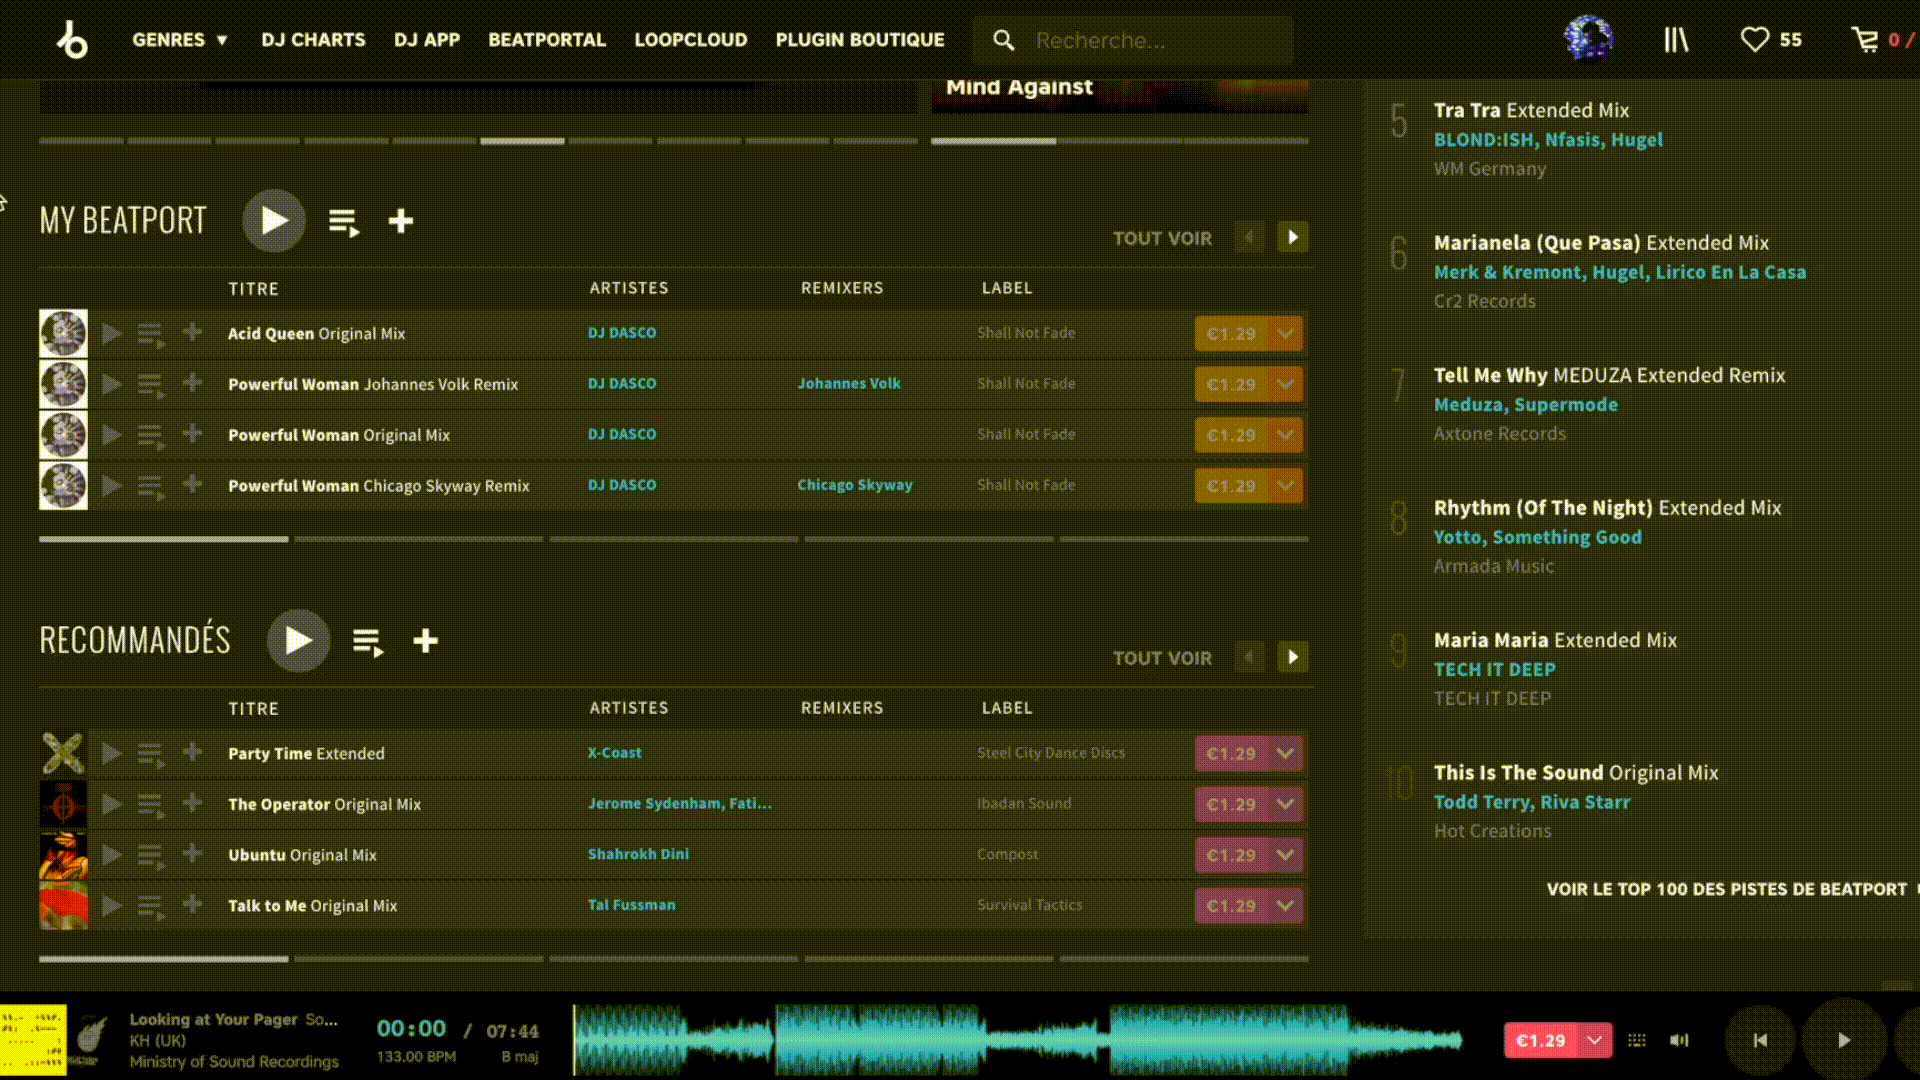Click TOUT VOIR for Recommandés
Image resolution: width=1920 pixels, height=1080 pixels.
pyautogui.click(x=1162, y=658)
